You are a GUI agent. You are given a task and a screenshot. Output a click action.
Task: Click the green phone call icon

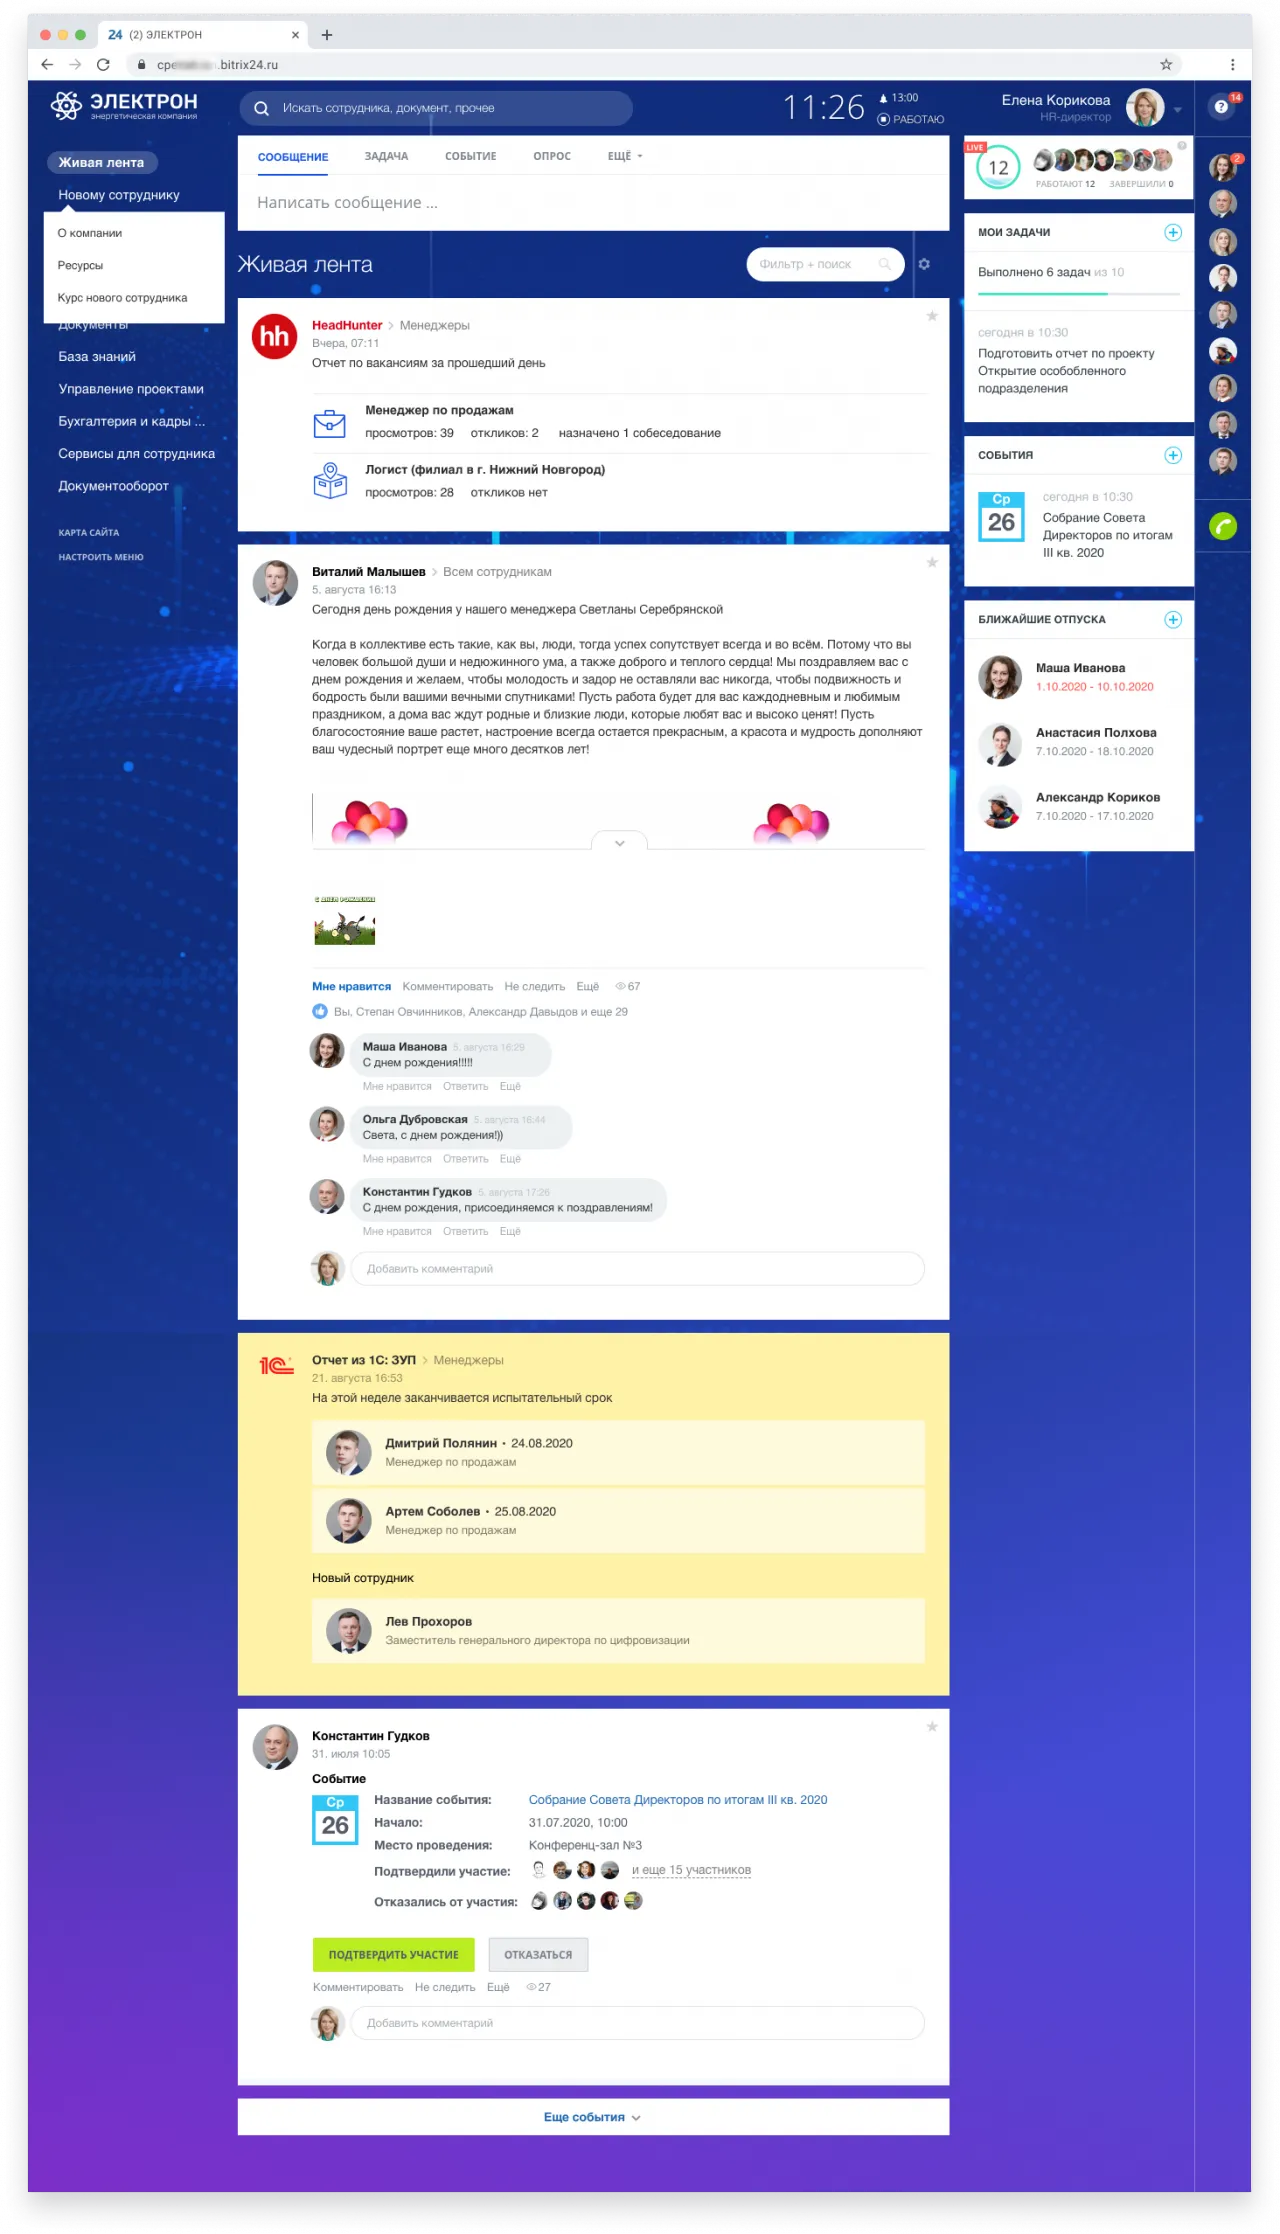point(1222,526)
